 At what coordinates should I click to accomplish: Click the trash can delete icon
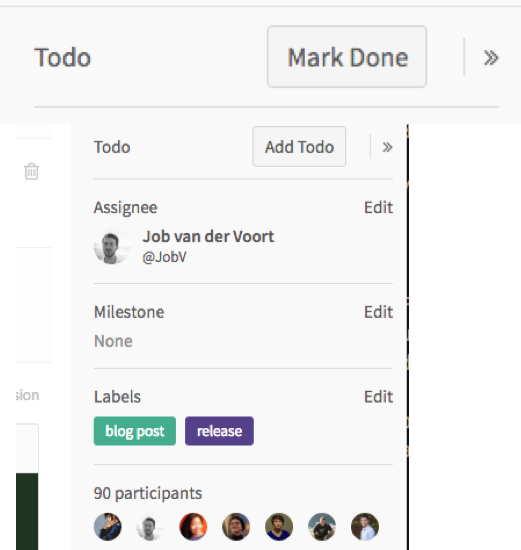[32, 171]
